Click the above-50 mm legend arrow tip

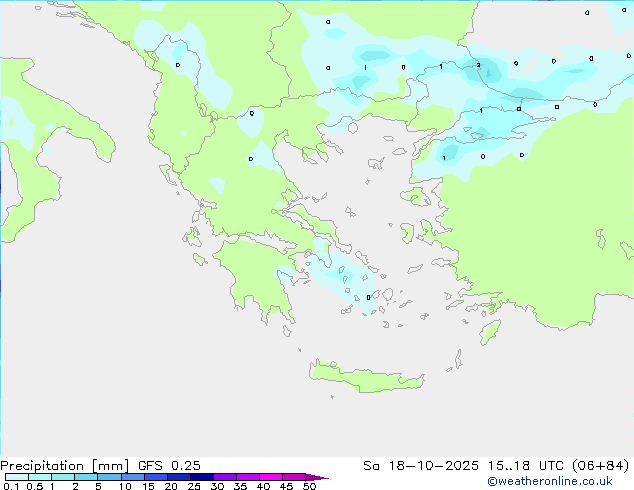pos(317,477)
